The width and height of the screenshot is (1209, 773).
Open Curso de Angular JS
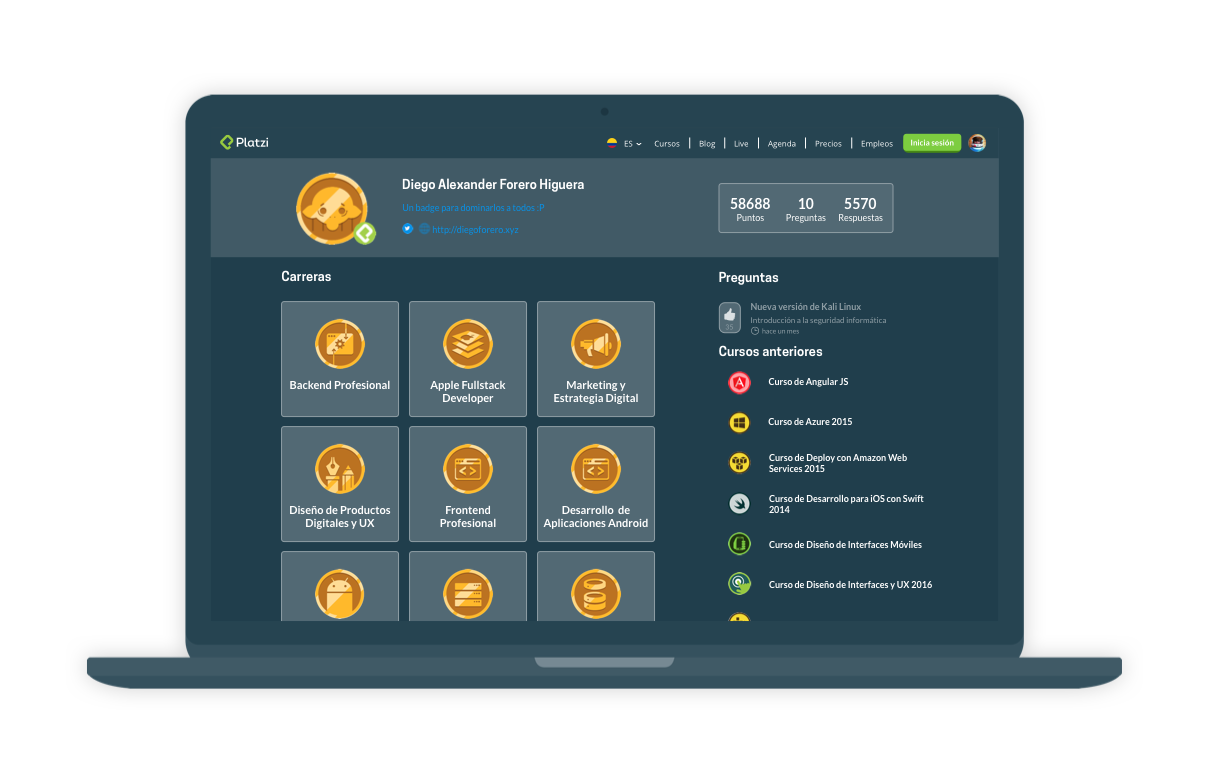pos(808,382)
